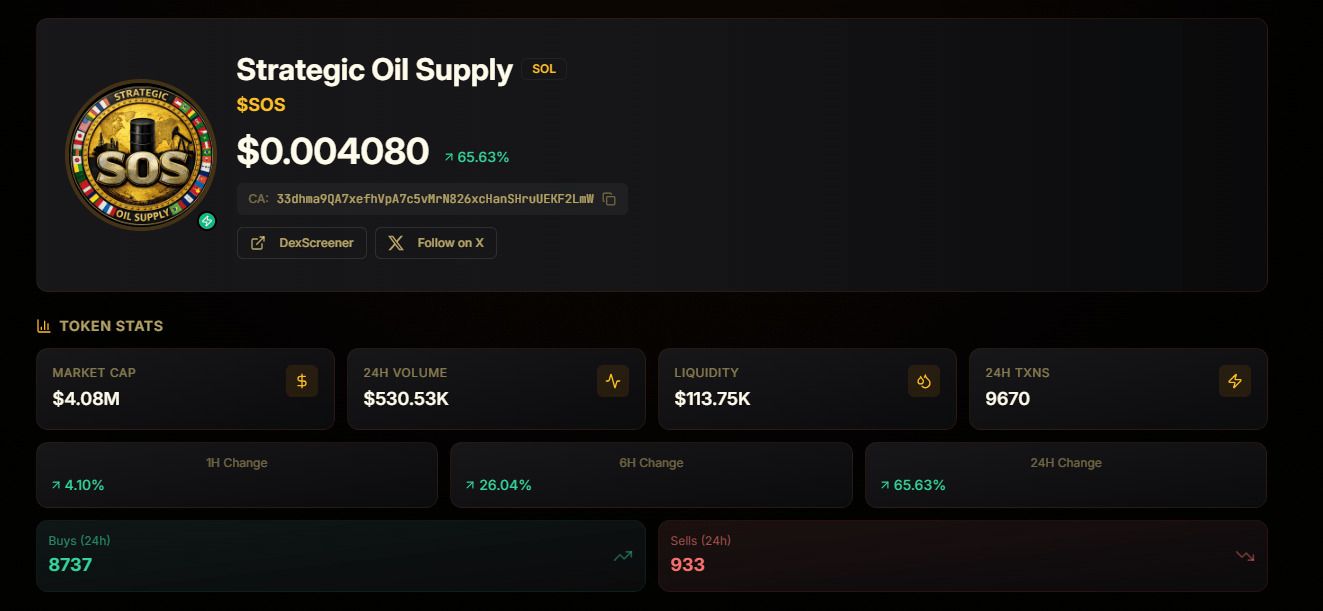
Task: Copy the contract address icon
Action: pos(609,199)
